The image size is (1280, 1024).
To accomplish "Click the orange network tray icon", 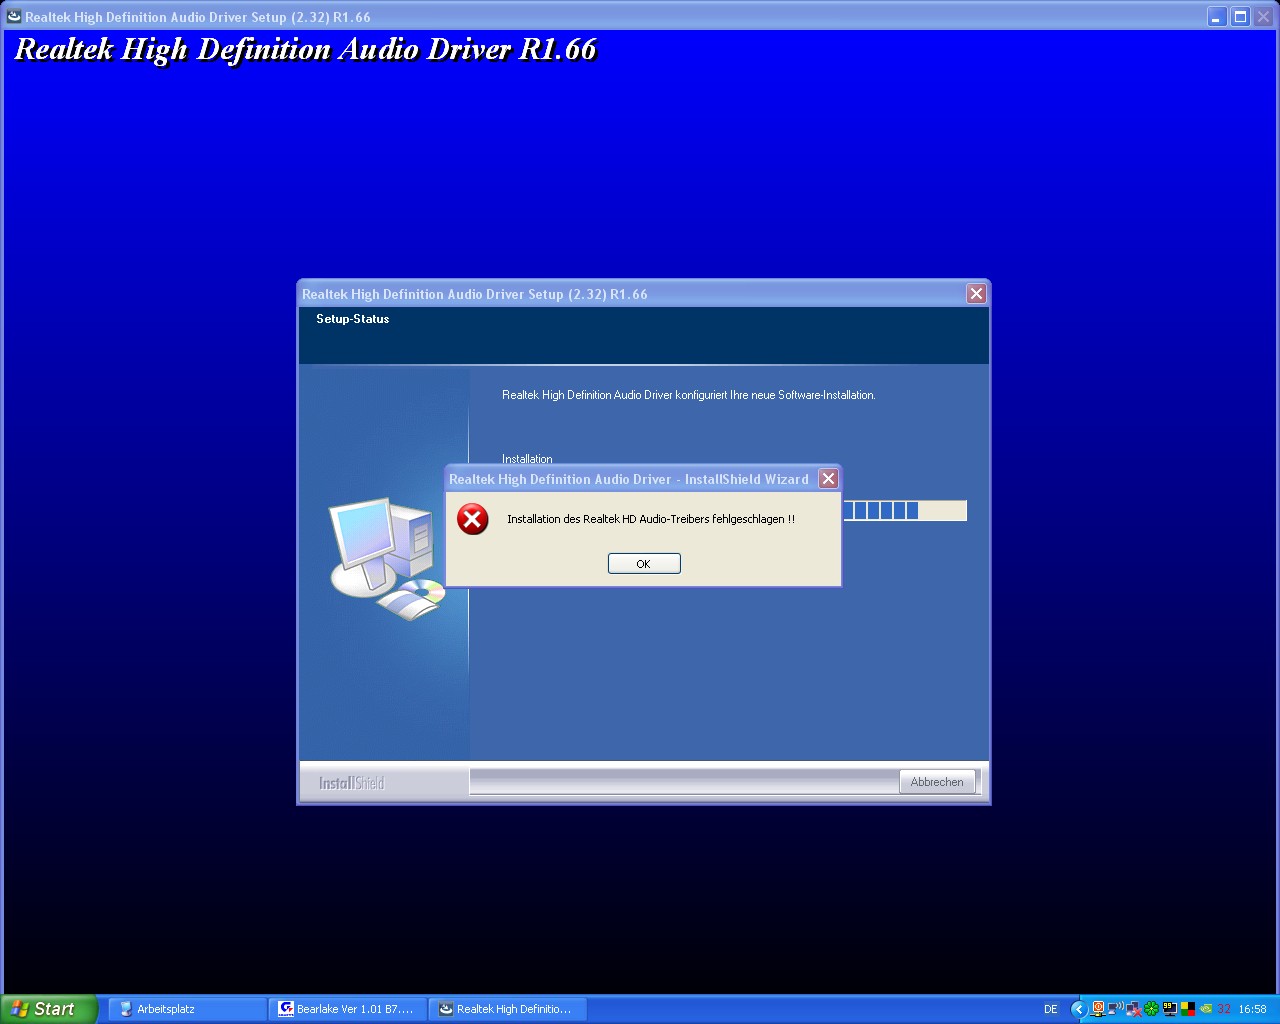I will (x=1098, y=1009).
